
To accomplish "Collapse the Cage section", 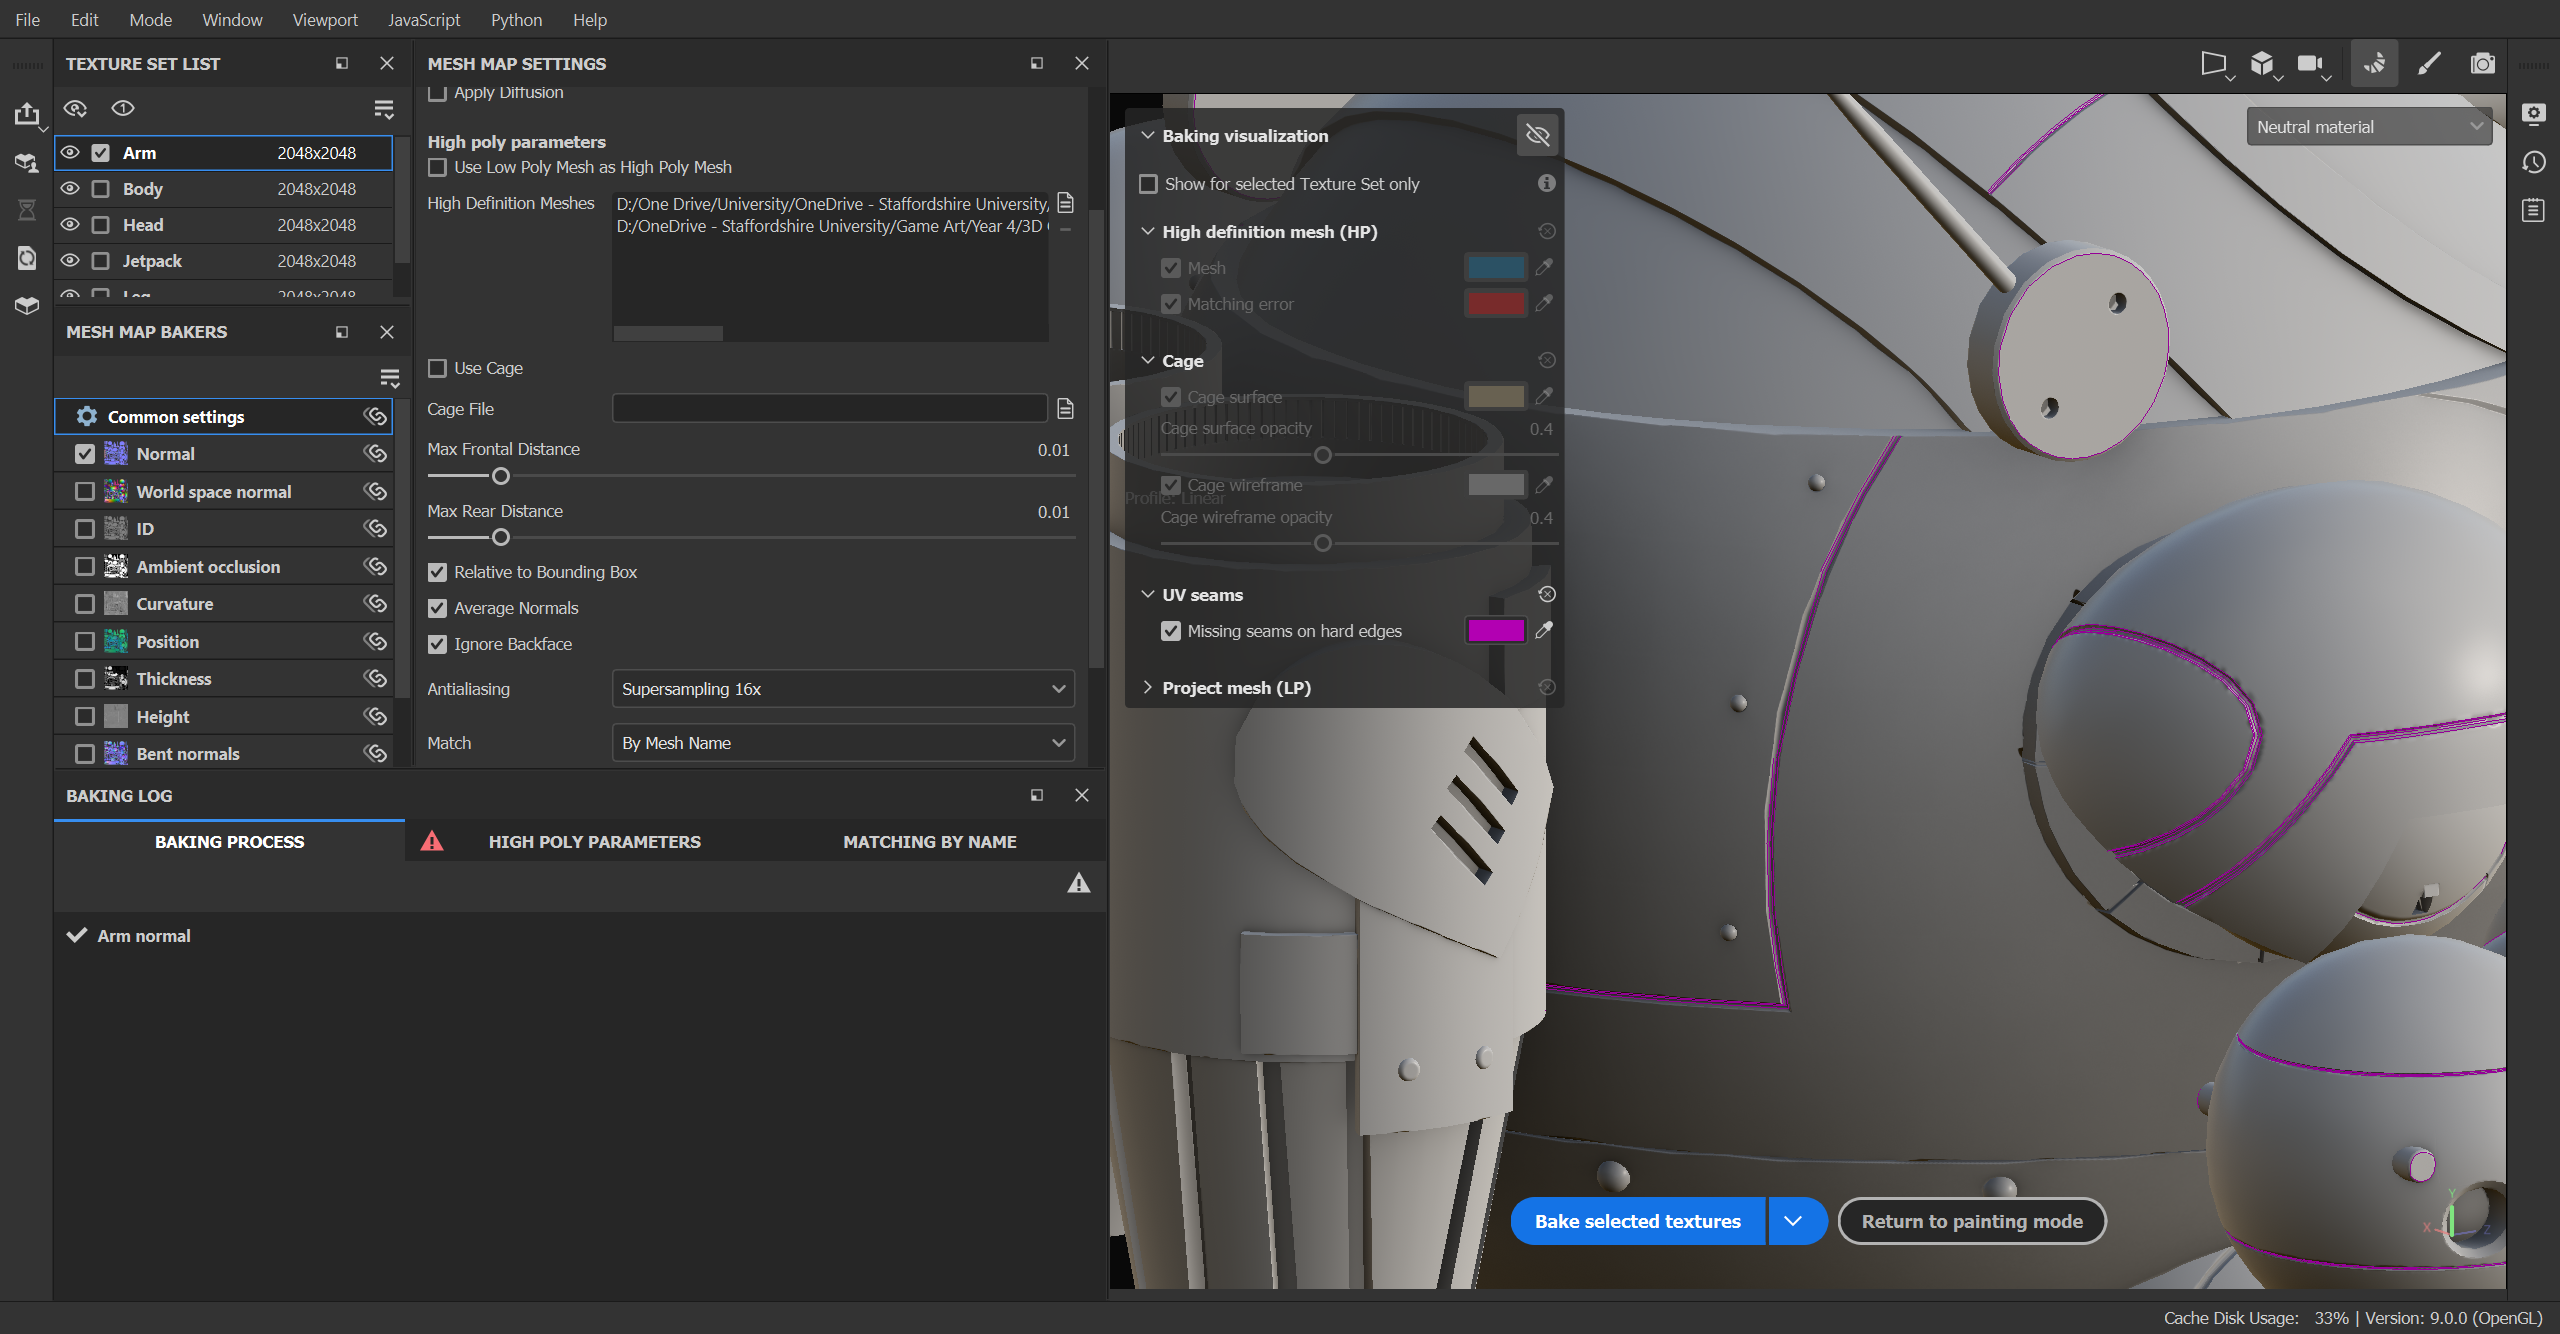I will click(1148, 360).
